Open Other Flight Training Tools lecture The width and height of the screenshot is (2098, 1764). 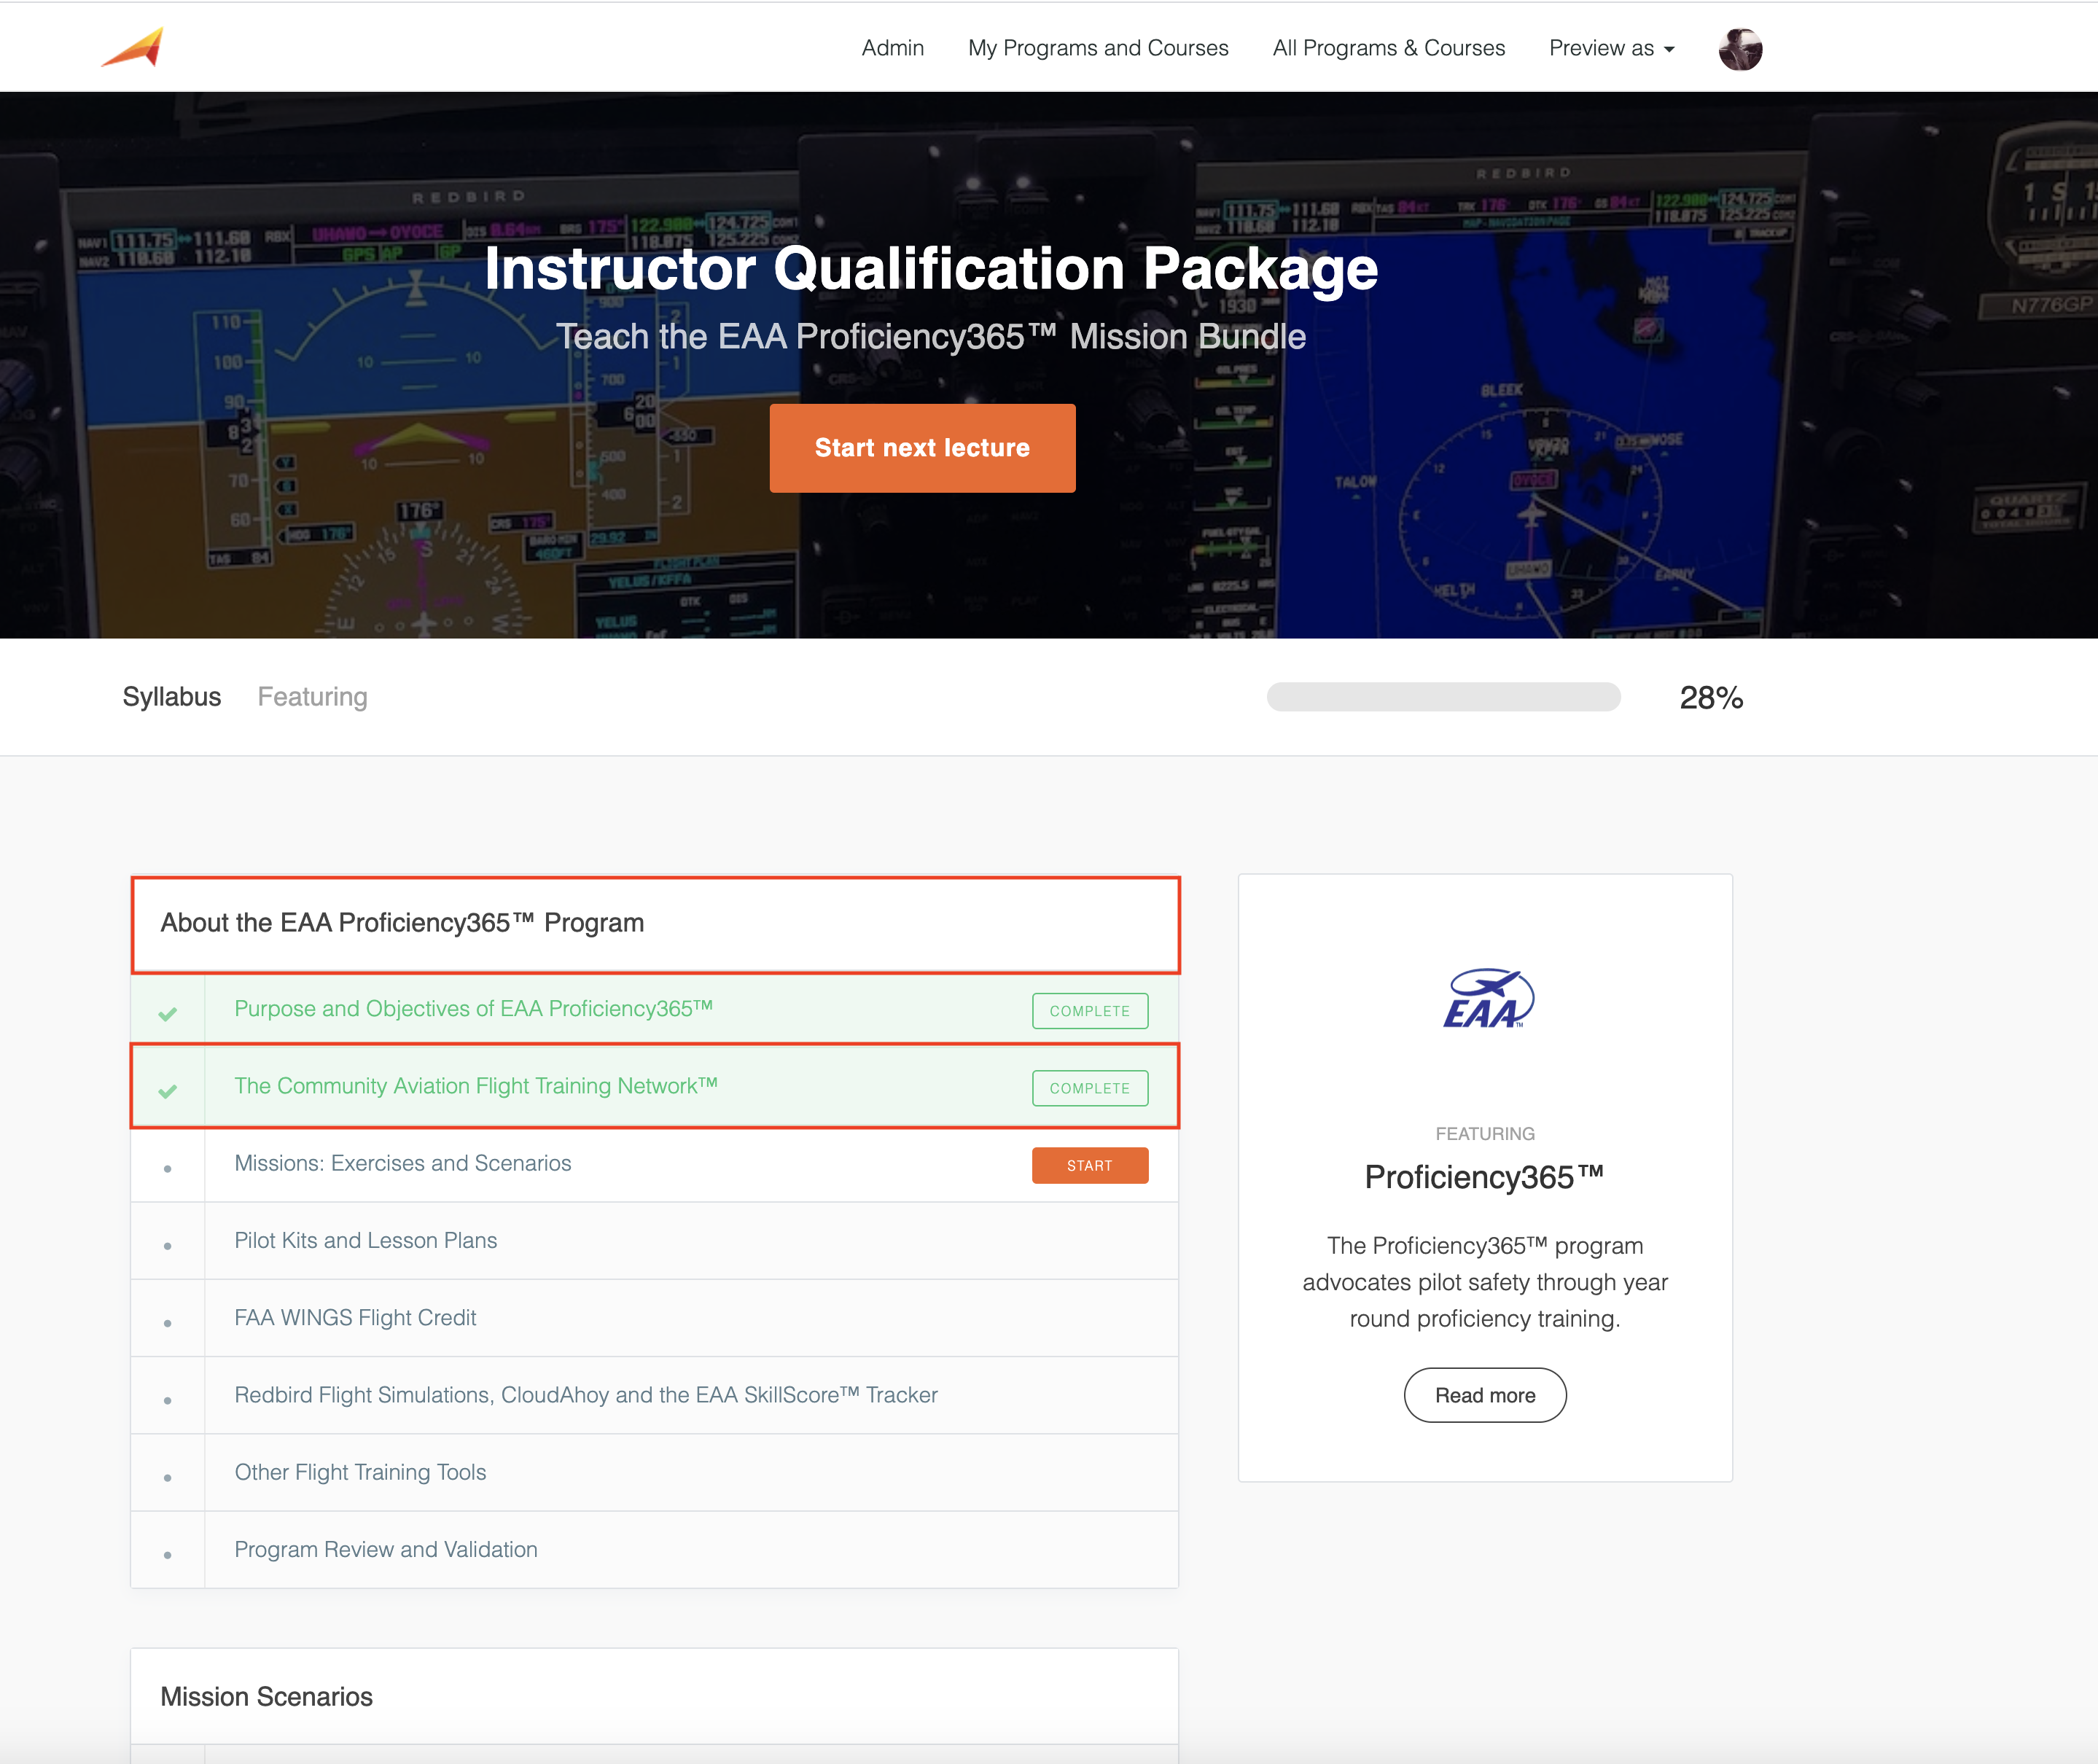tap(360, 1472)
